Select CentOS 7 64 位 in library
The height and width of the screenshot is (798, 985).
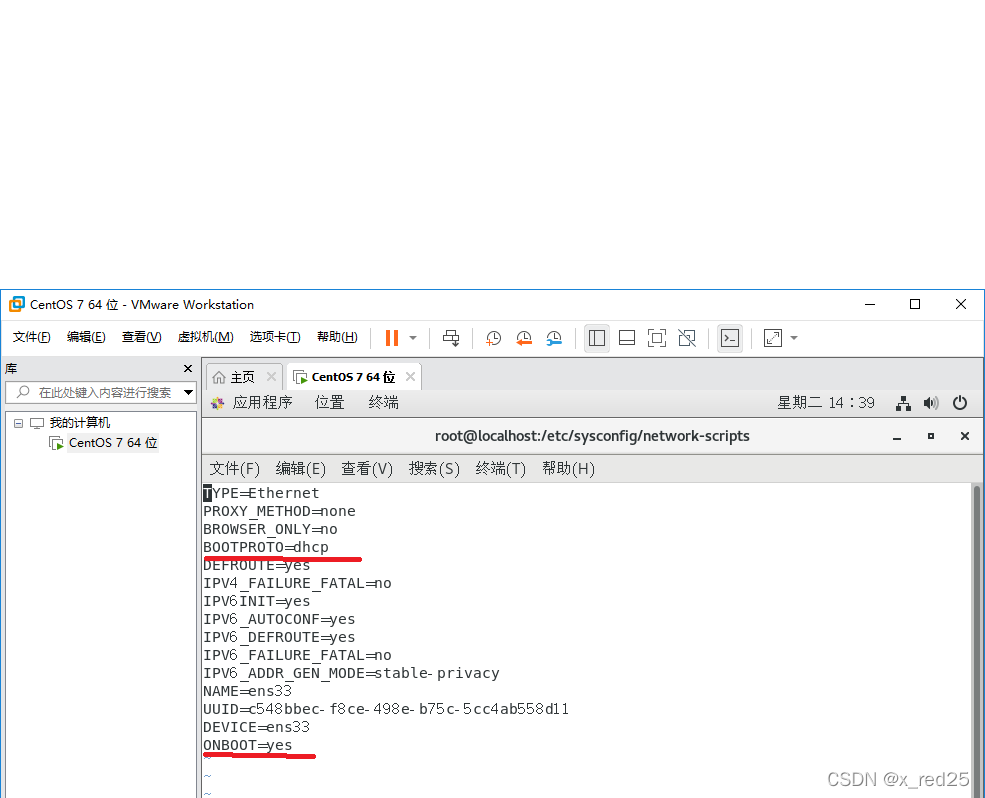[112, 443]
